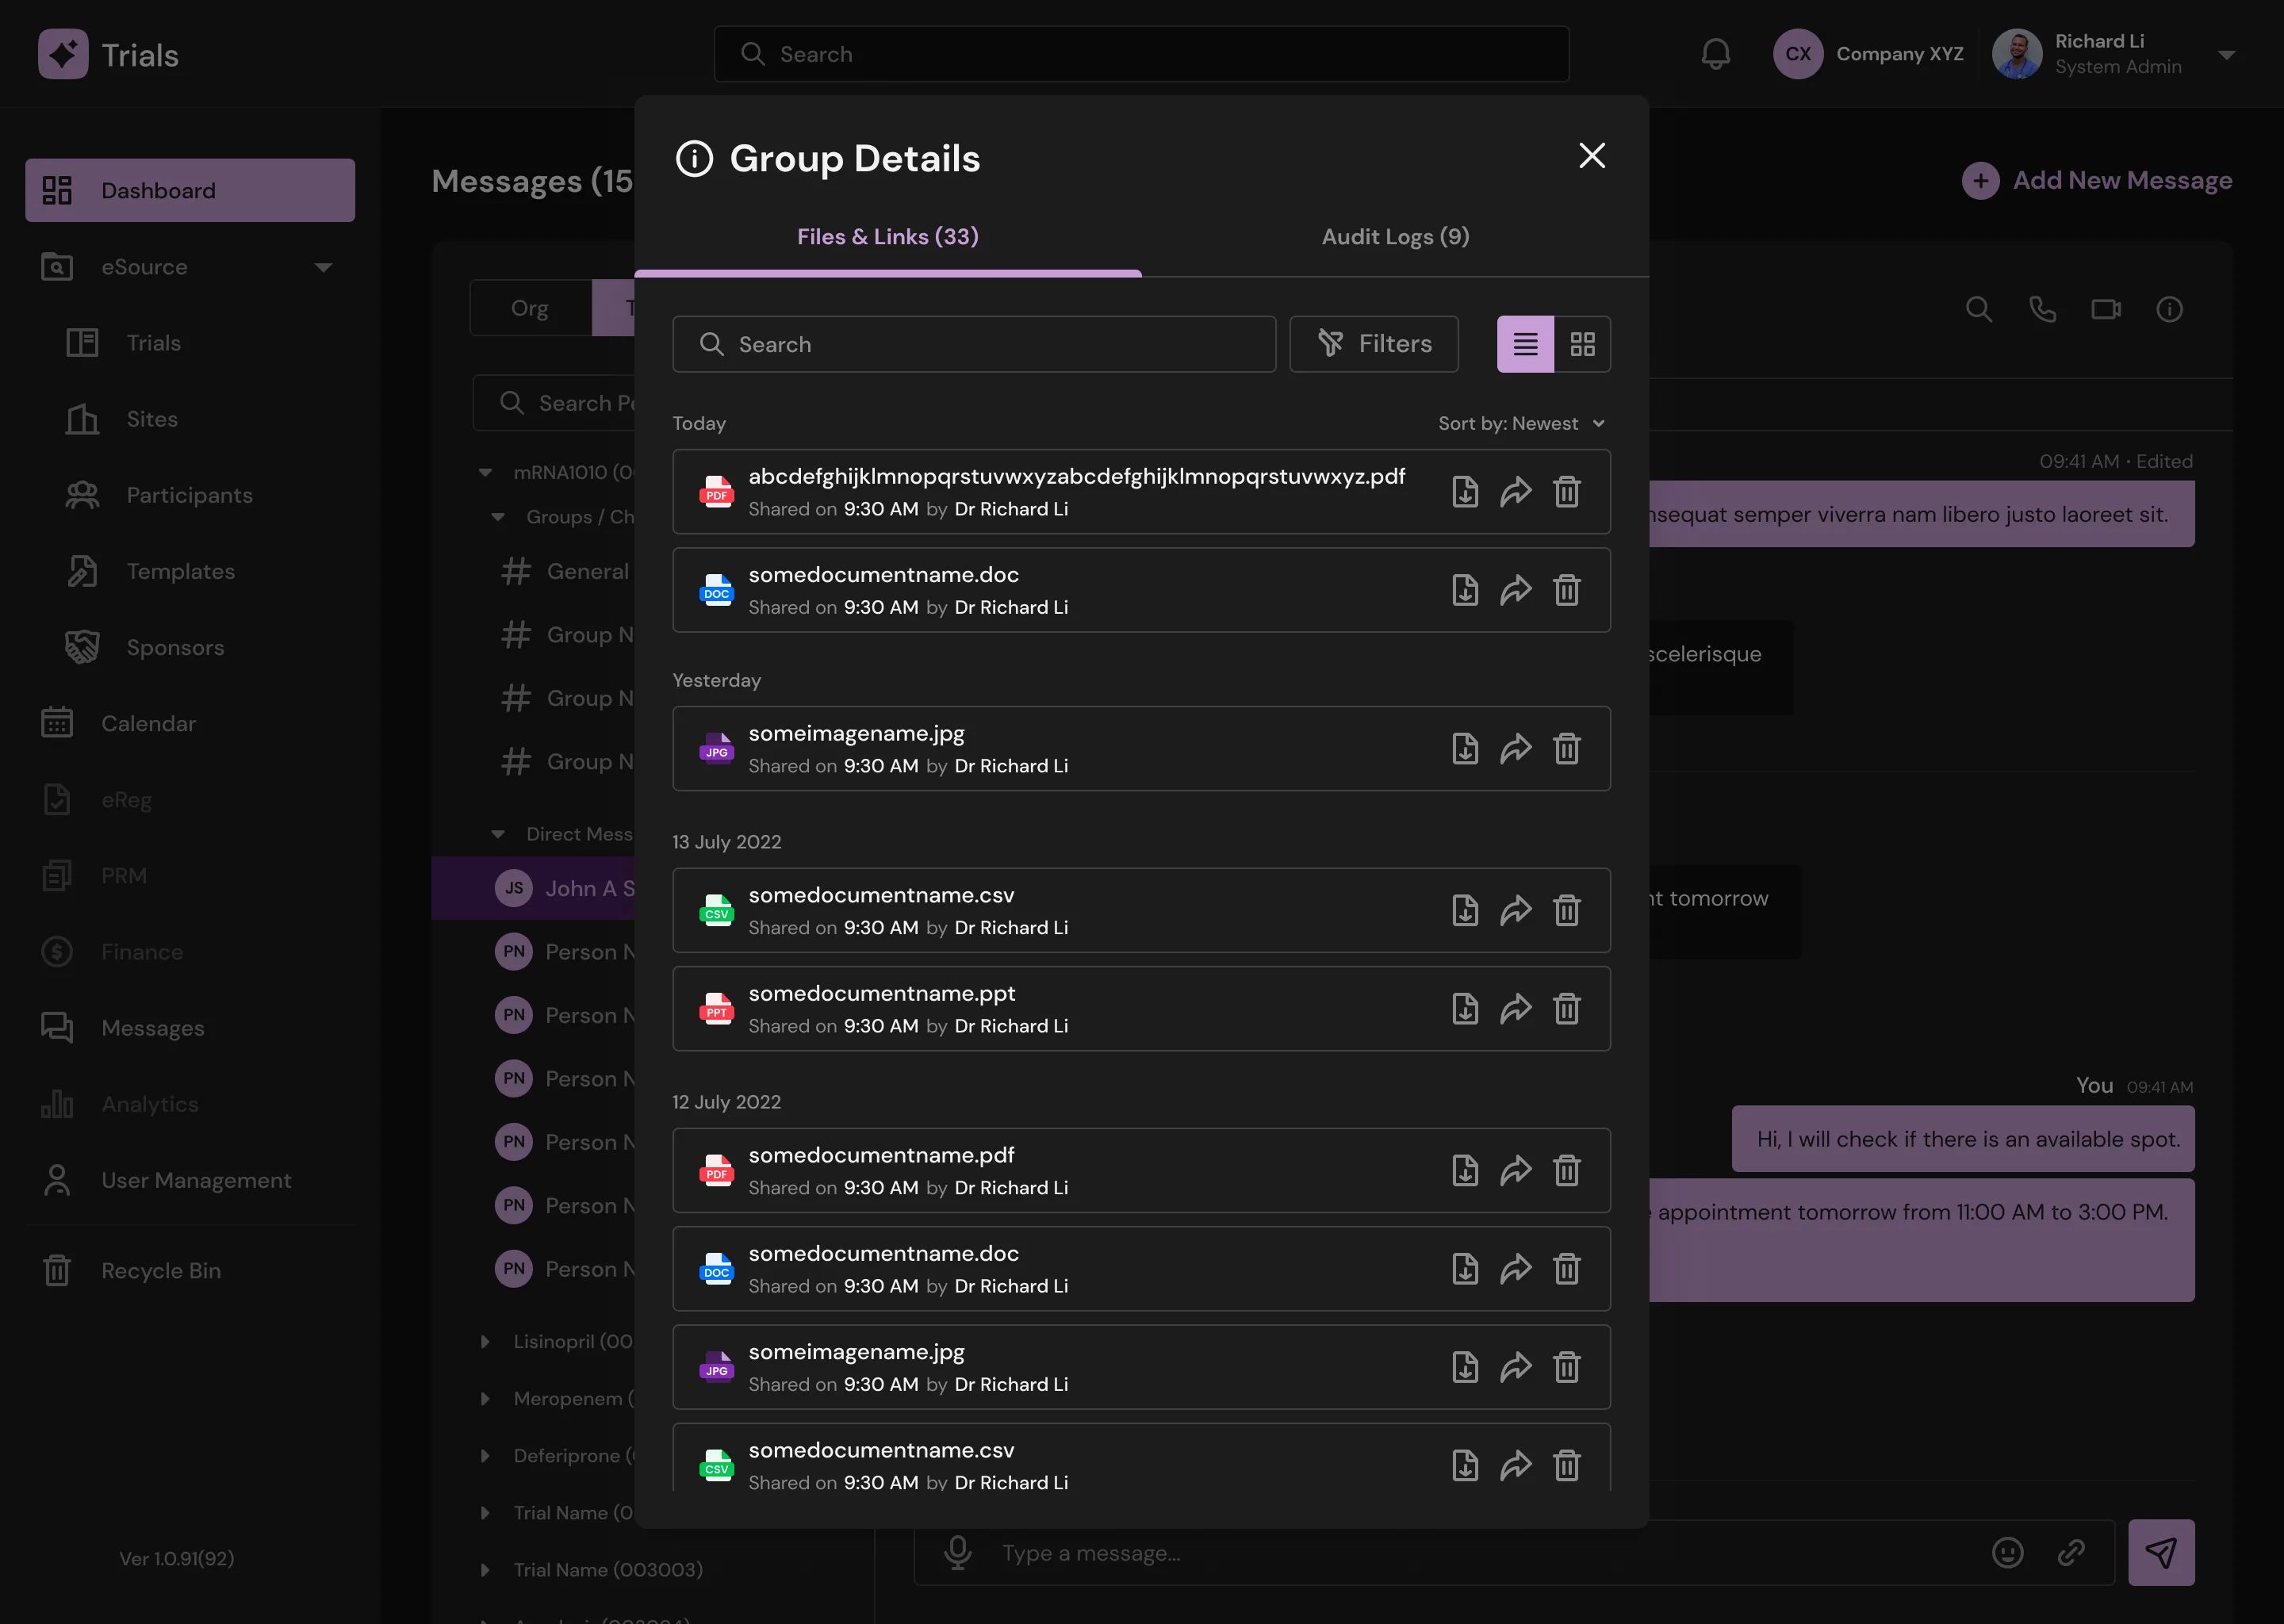Select Company XYZ organization badge
Image resolution: width=2284 pixels, height=1624 pixels.
1869,54
